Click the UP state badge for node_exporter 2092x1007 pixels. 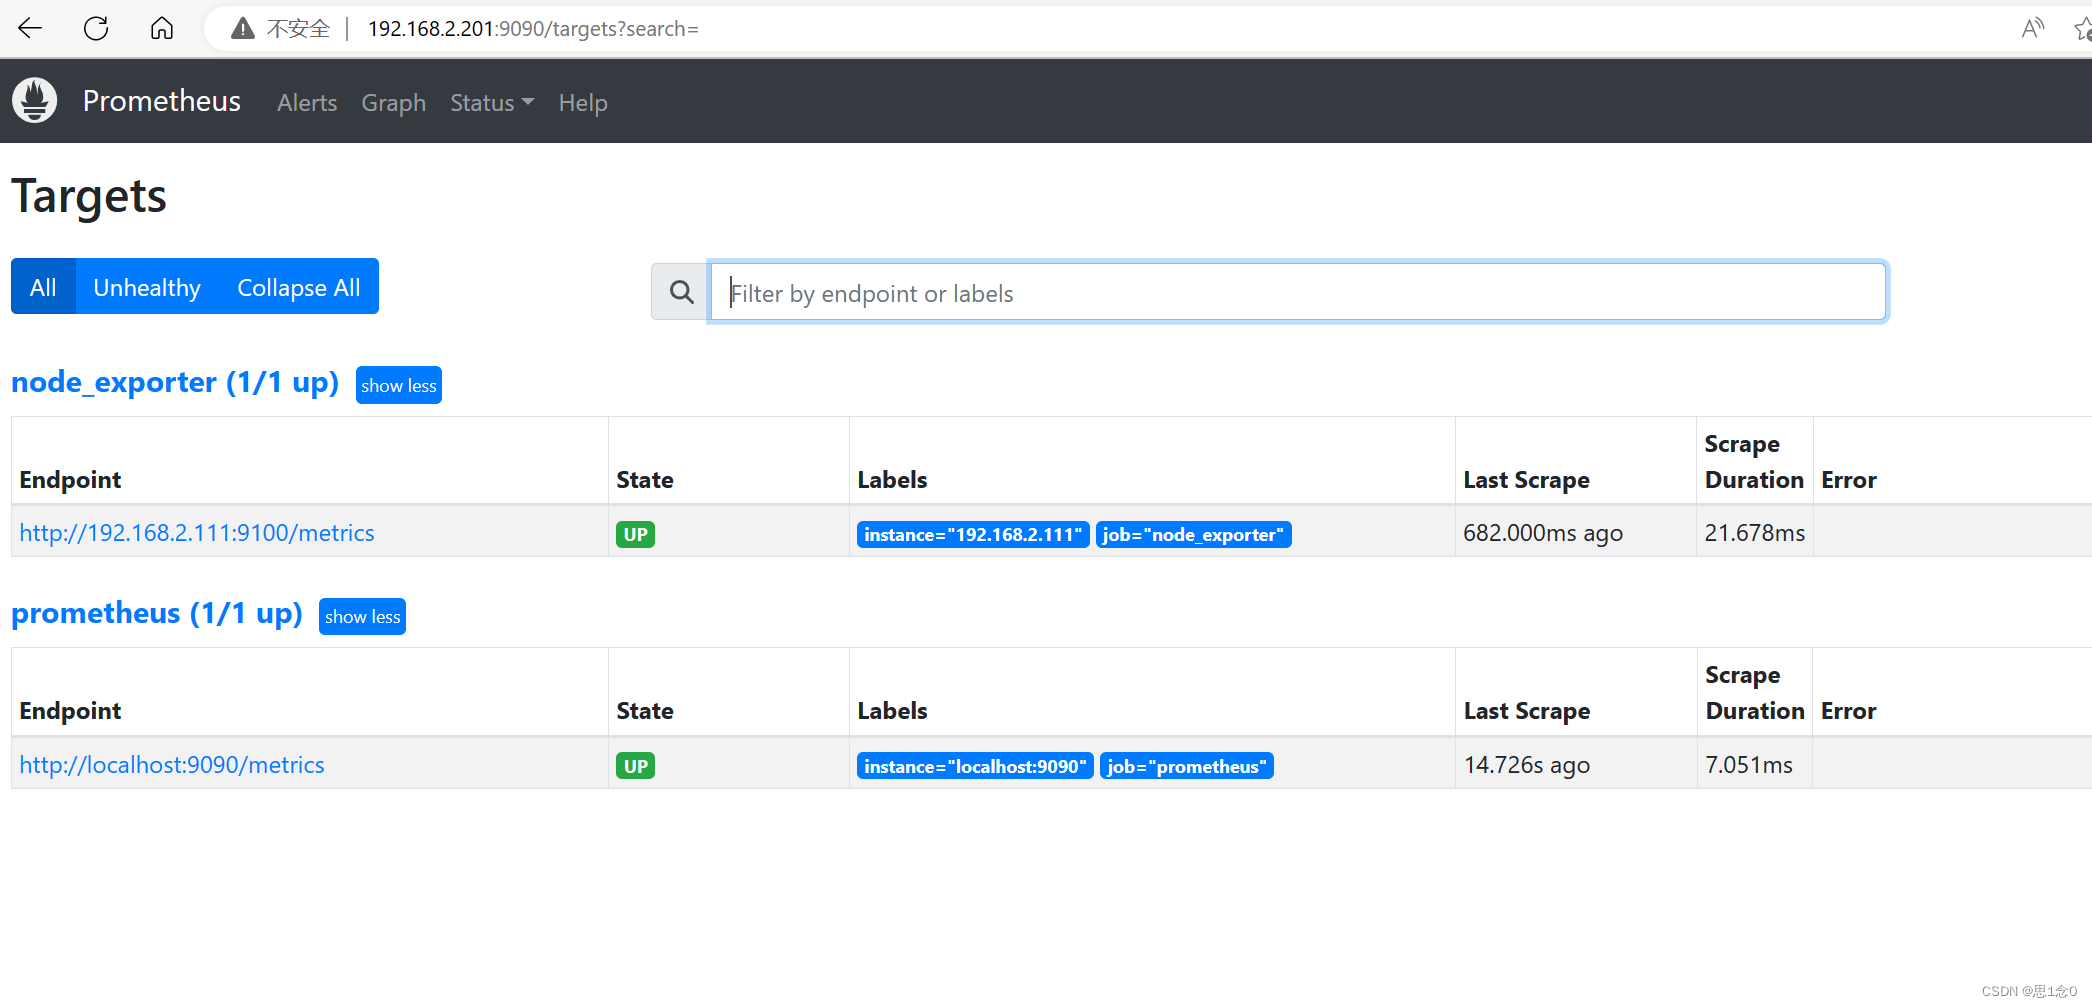coord(636,534)
